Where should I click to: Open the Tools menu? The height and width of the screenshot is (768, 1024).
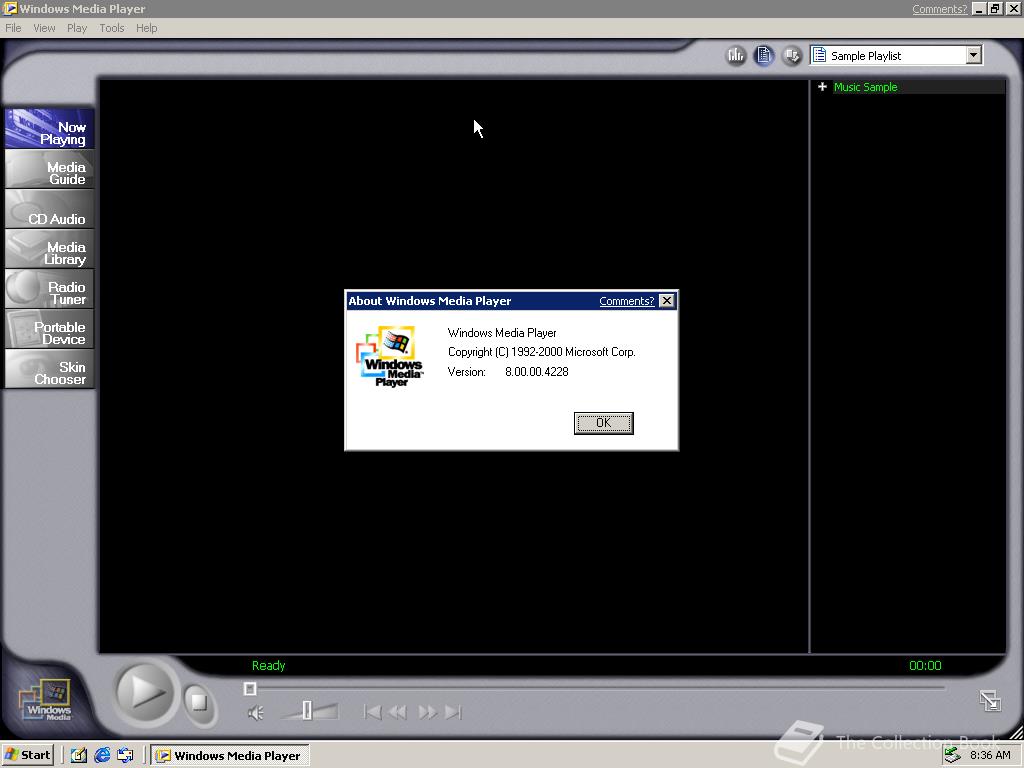[112, 28]
